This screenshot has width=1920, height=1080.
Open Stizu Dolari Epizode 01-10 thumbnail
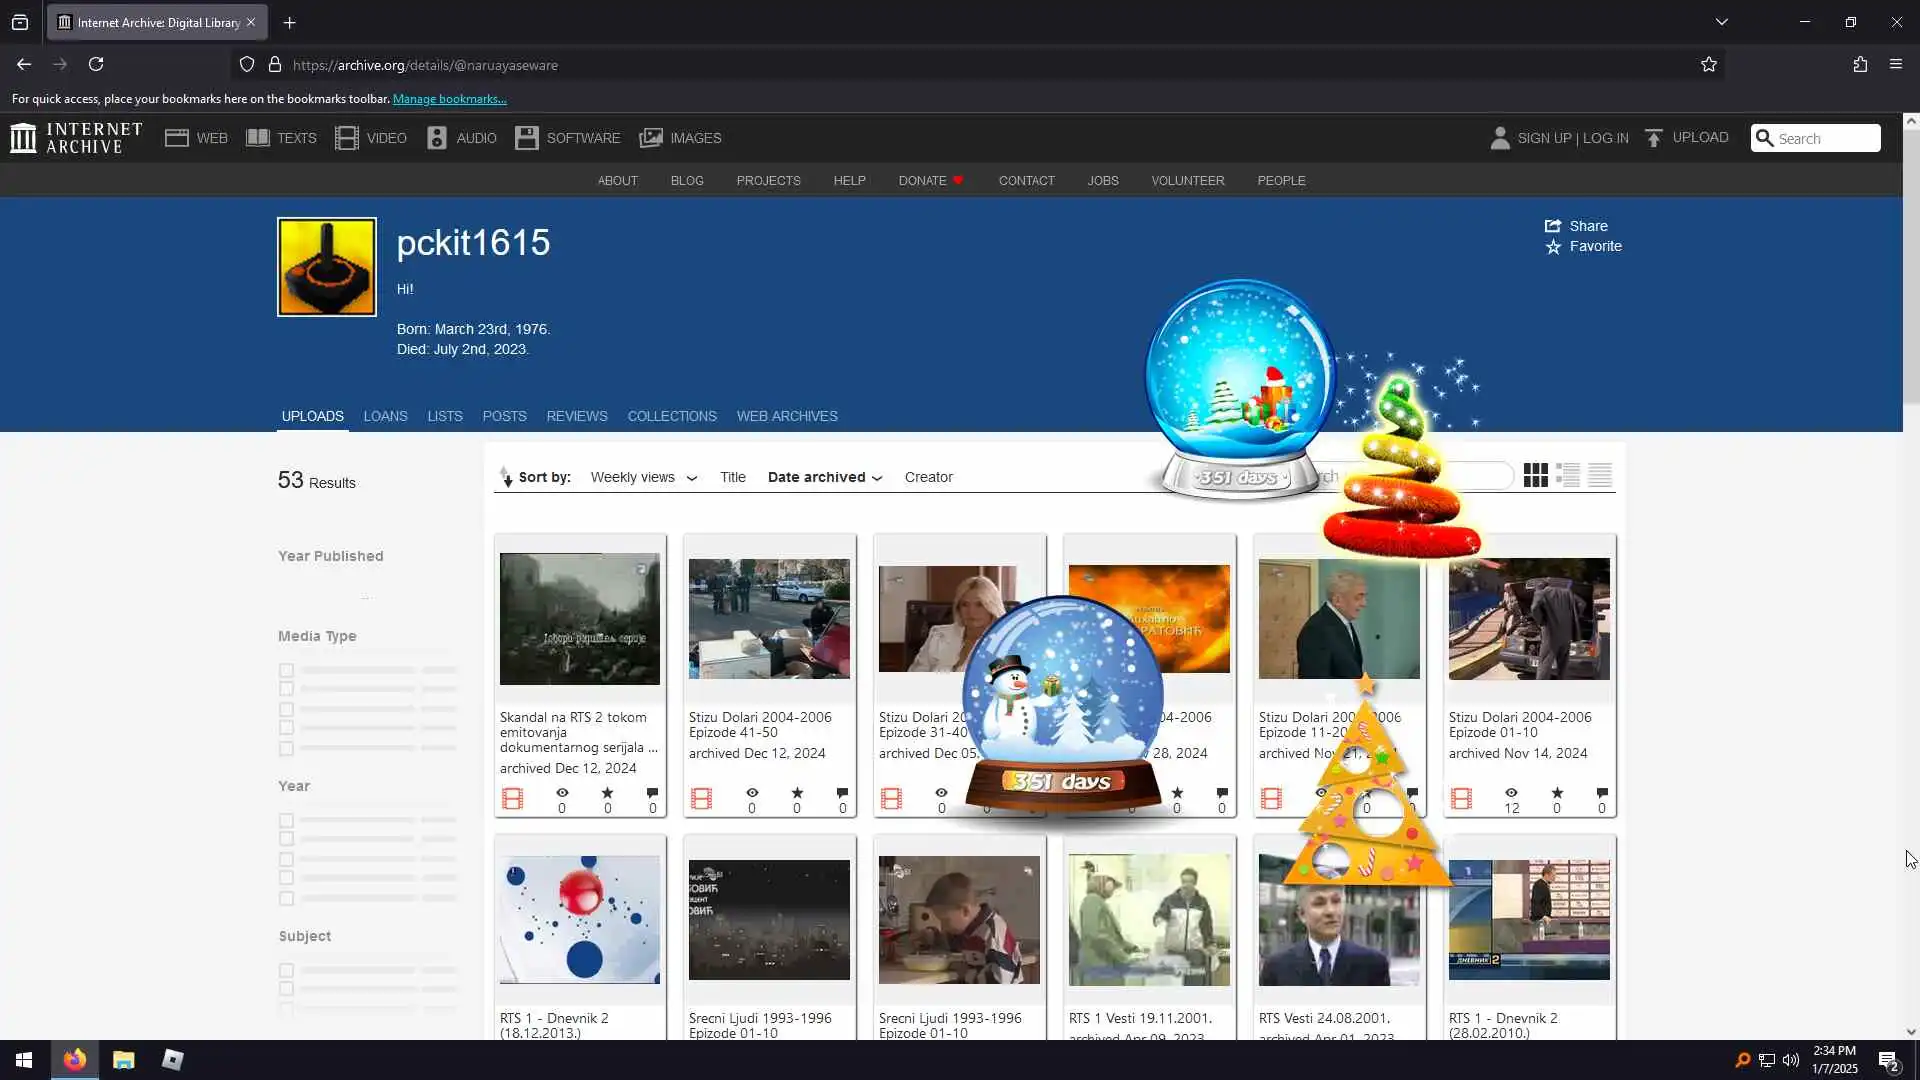tap(1529, 619)
